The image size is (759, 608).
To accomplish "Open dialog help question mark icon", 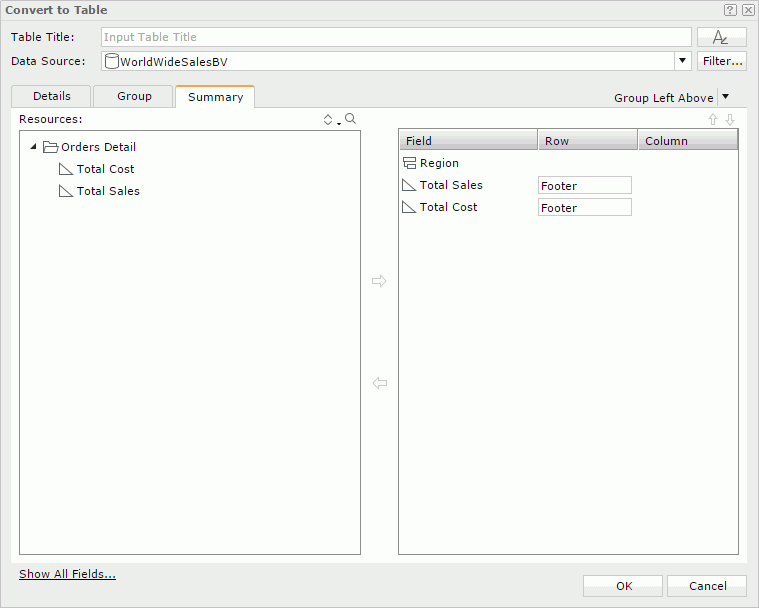I will point(730,10).
